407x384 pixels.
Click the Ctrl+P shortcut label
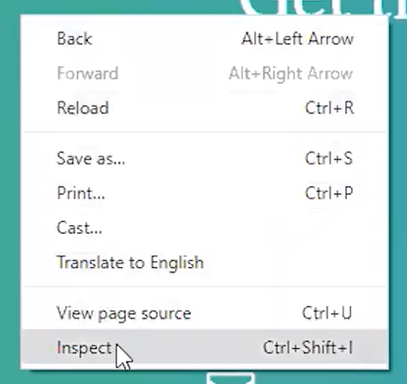329,193
